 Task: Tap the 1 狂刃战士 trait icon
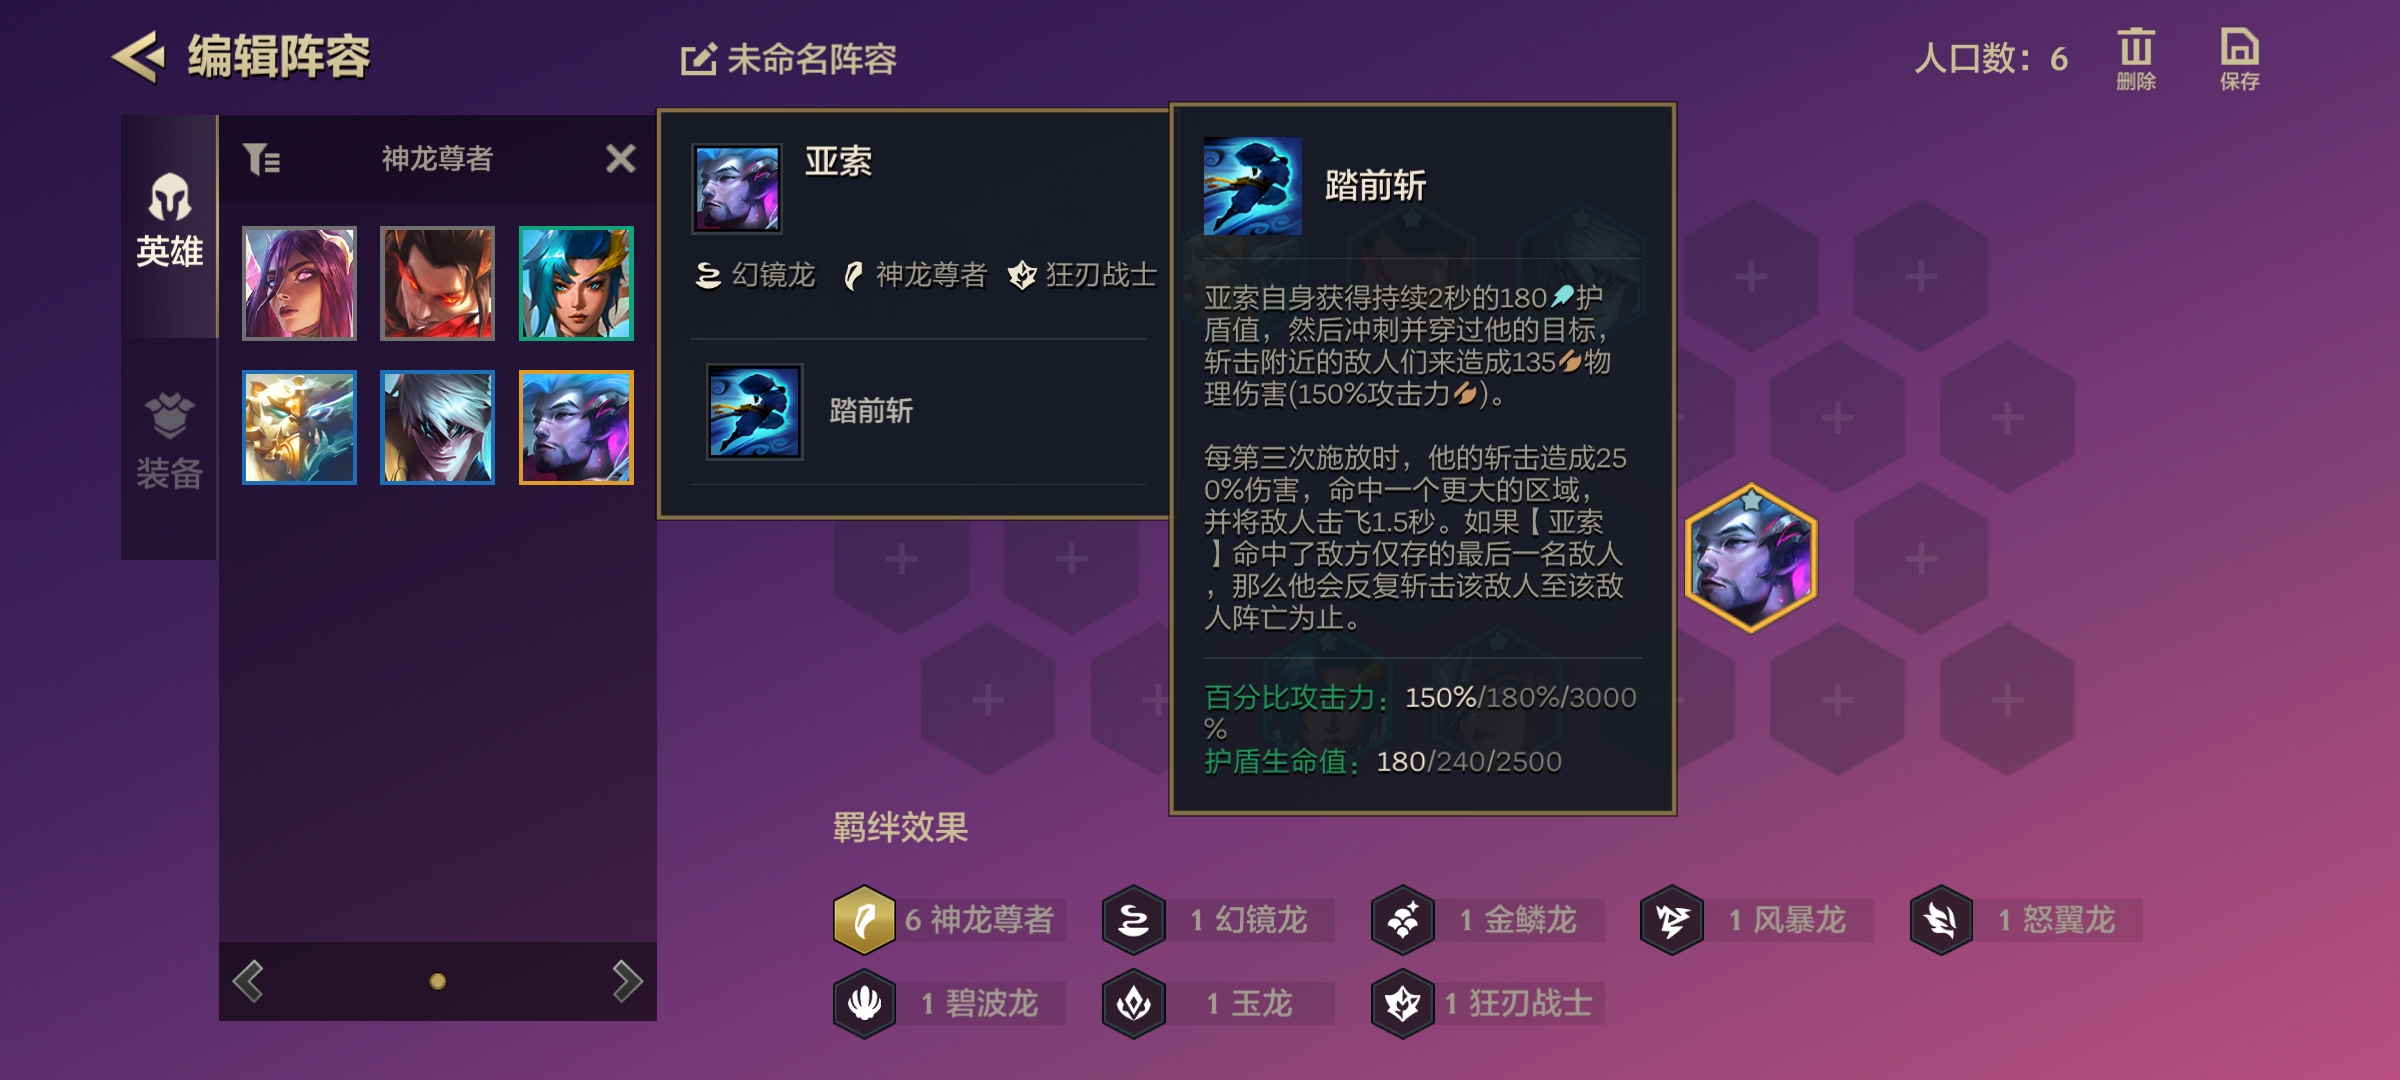1403,1003
